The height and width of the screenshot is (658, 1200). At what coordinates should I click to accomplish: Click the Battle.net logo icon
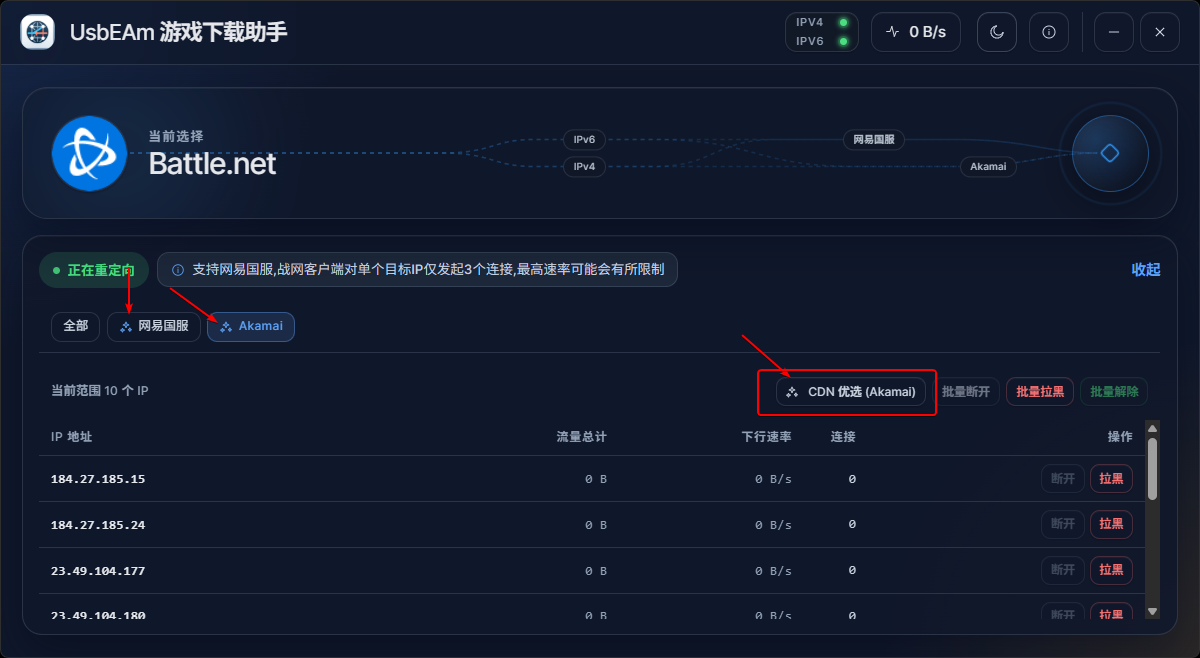[89, 153]
